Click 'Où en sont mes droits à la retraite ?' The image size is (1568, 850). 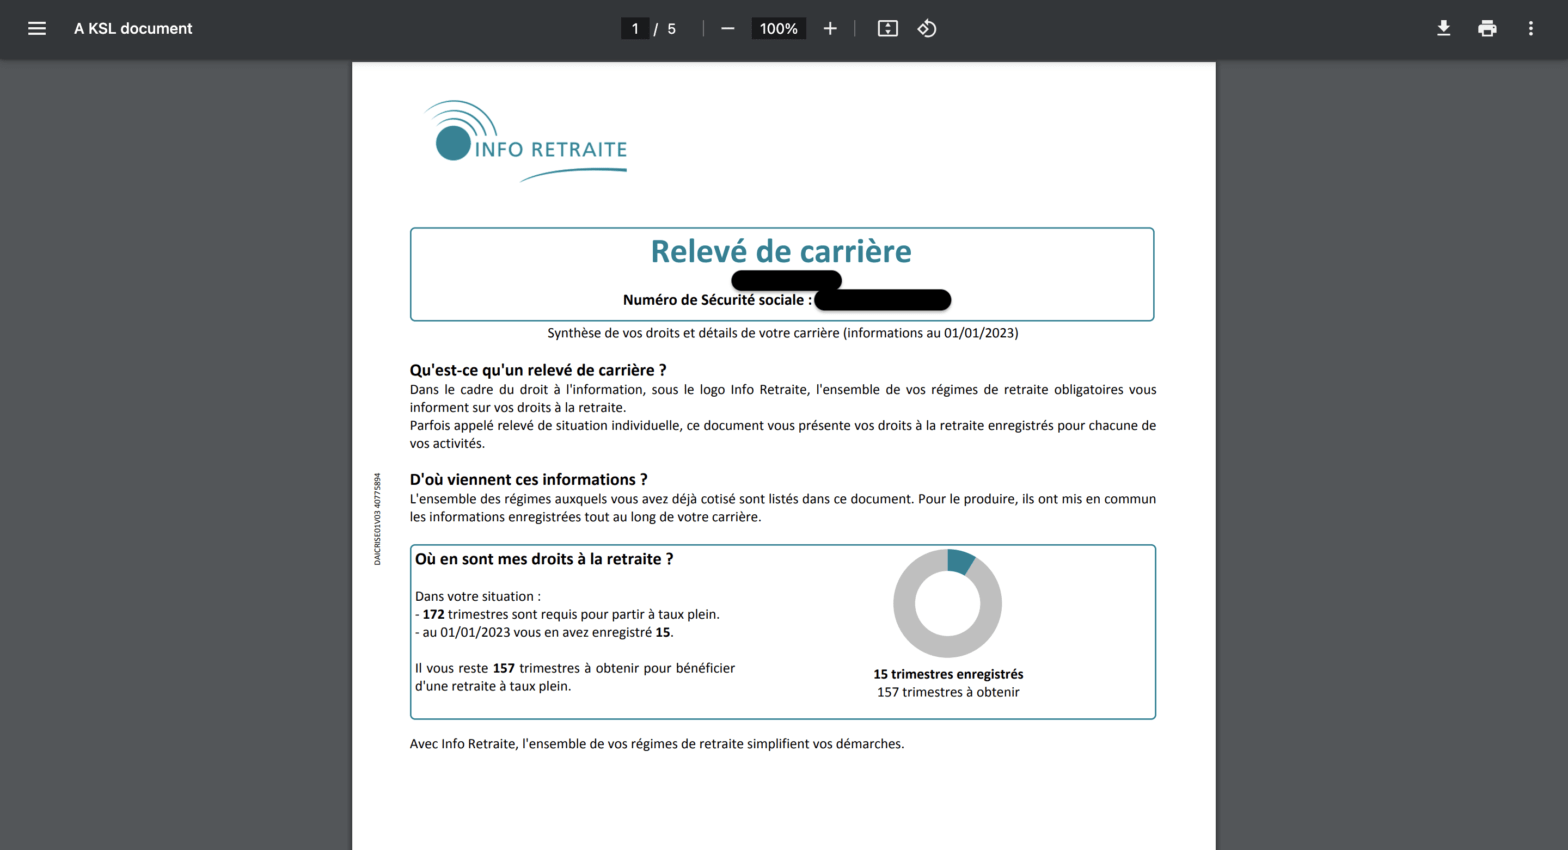544,559
